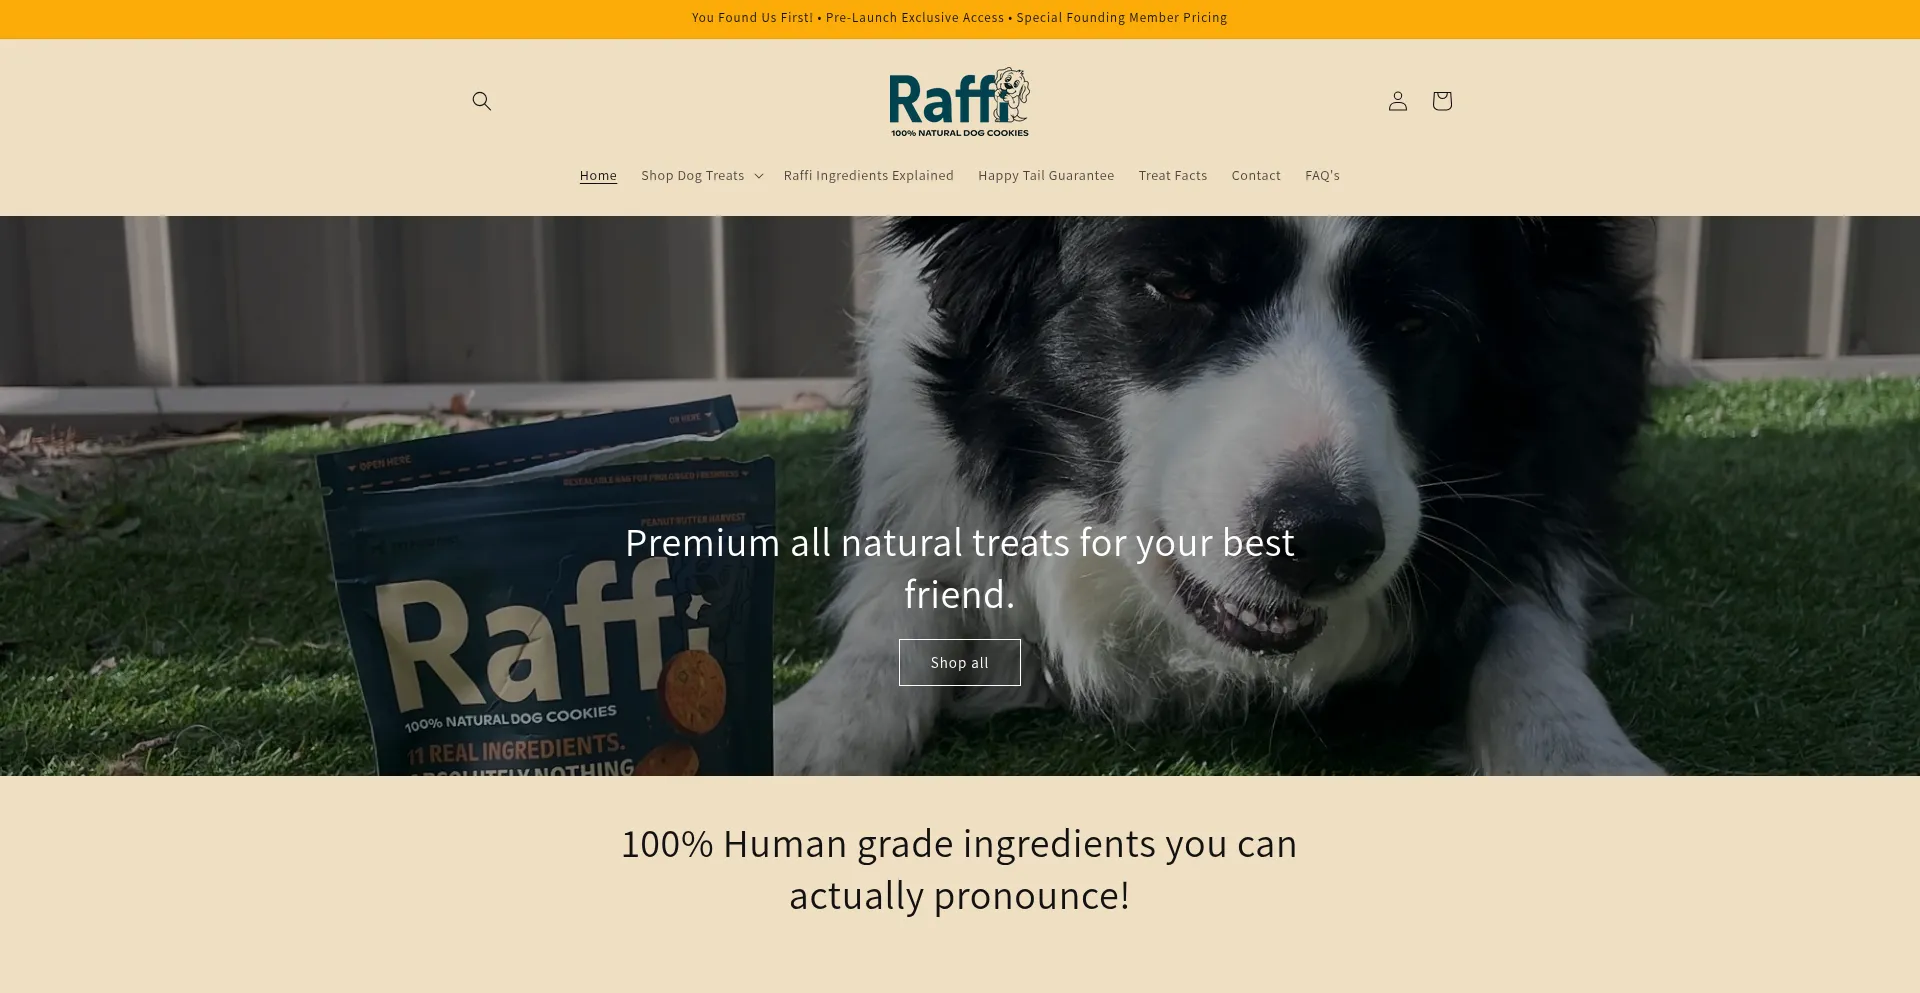Image resolution: width=1920 pixels, height=993 pixels.
Task: Go to the Home menu item
Action: (598, 175)
